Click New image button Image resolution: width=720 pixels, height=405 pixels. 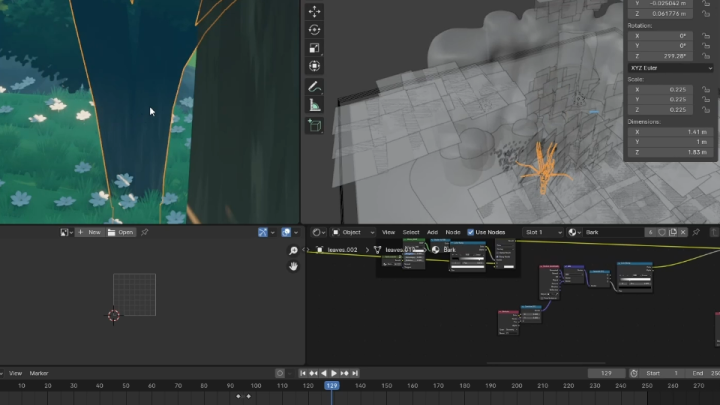[90, 232]
